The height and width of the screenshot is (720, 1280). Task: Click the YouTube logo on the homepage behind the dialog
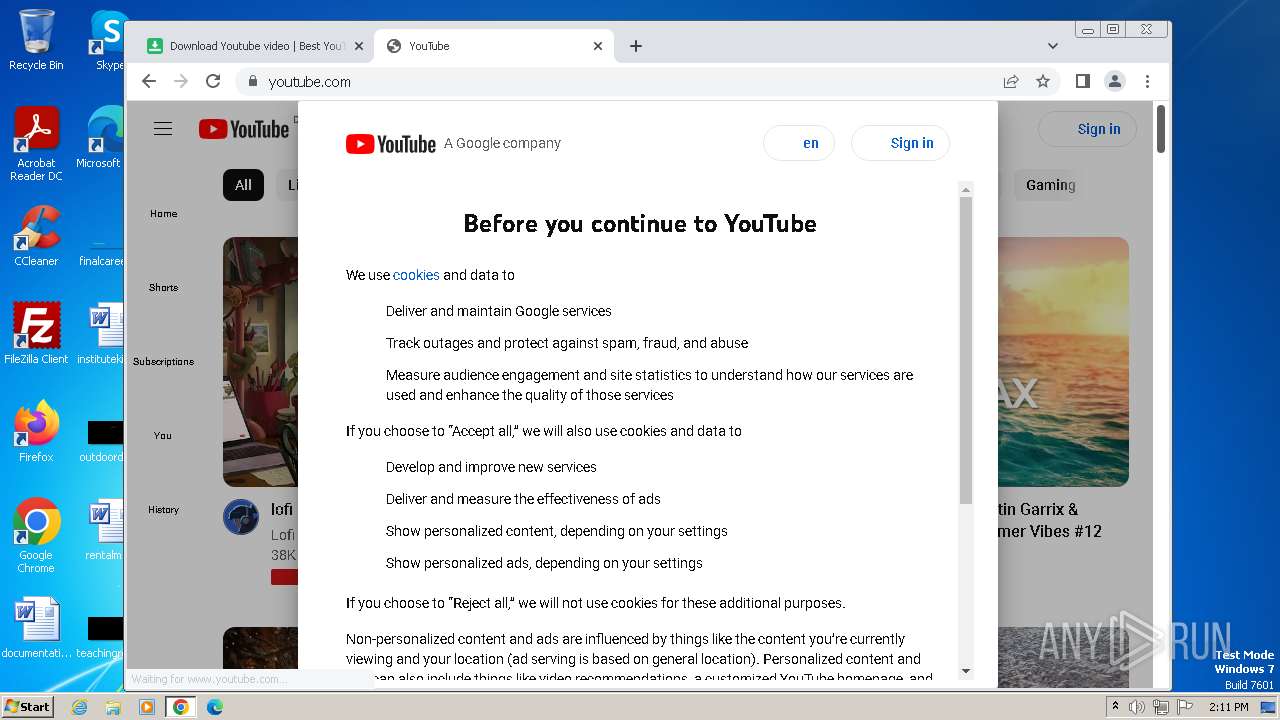tap(244, 129)
